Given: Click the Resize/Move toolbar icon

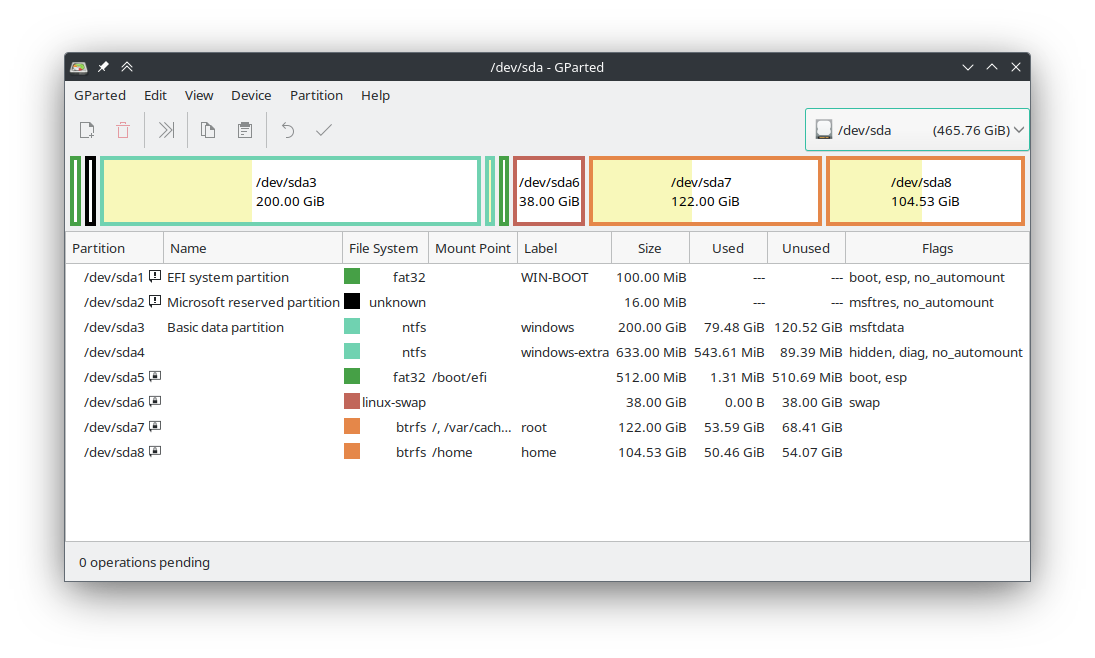Looking at the screenshot, I should click(166, 130).
